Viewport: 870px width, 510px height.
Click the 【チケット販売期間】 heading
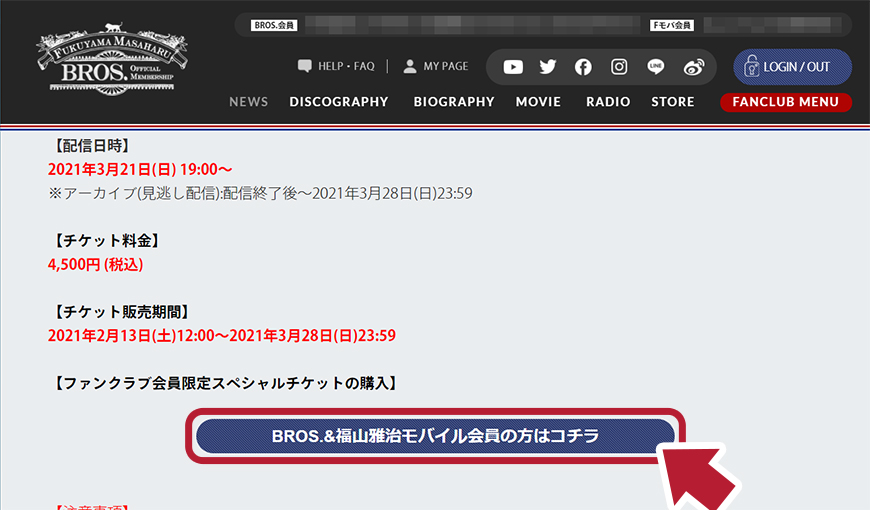point(121,312)
